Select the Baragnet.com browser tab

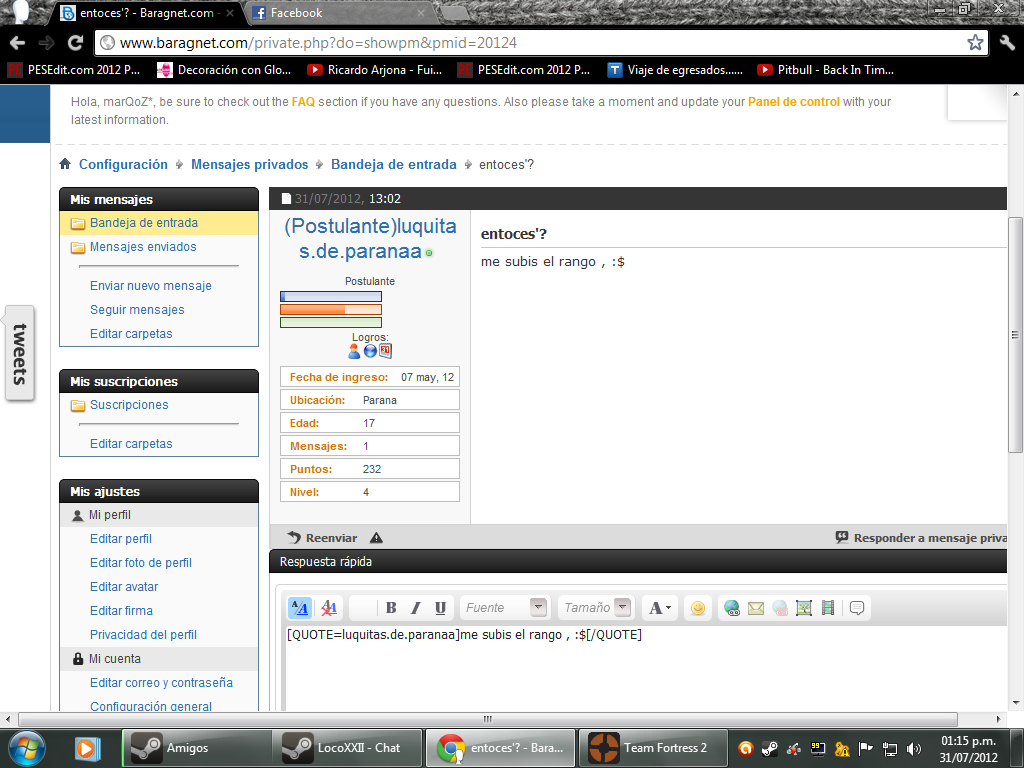pos(146,13)
